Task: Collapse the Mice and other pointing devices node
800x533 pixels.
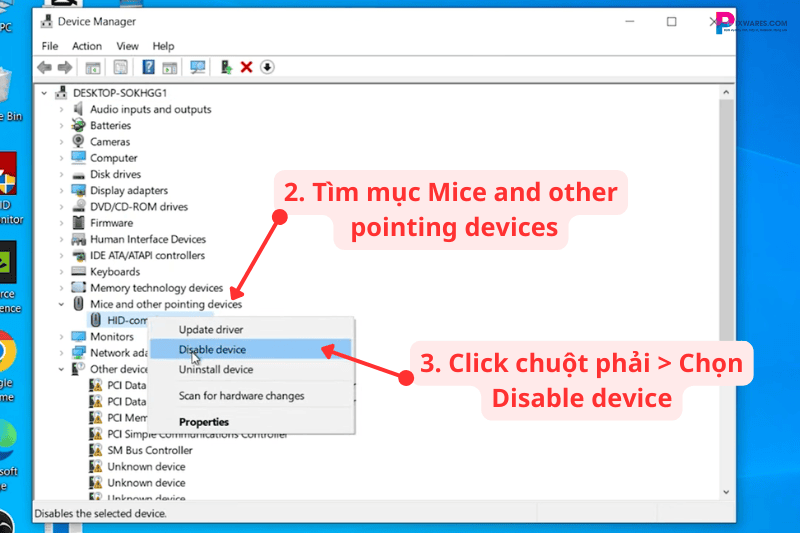Action: pyautogui.click(x=61, y=304)
